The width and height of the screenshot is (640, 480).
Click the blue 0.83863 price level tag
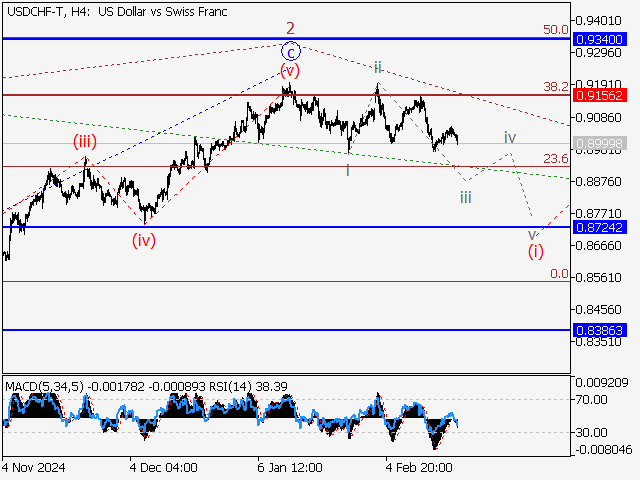point(600,329)
